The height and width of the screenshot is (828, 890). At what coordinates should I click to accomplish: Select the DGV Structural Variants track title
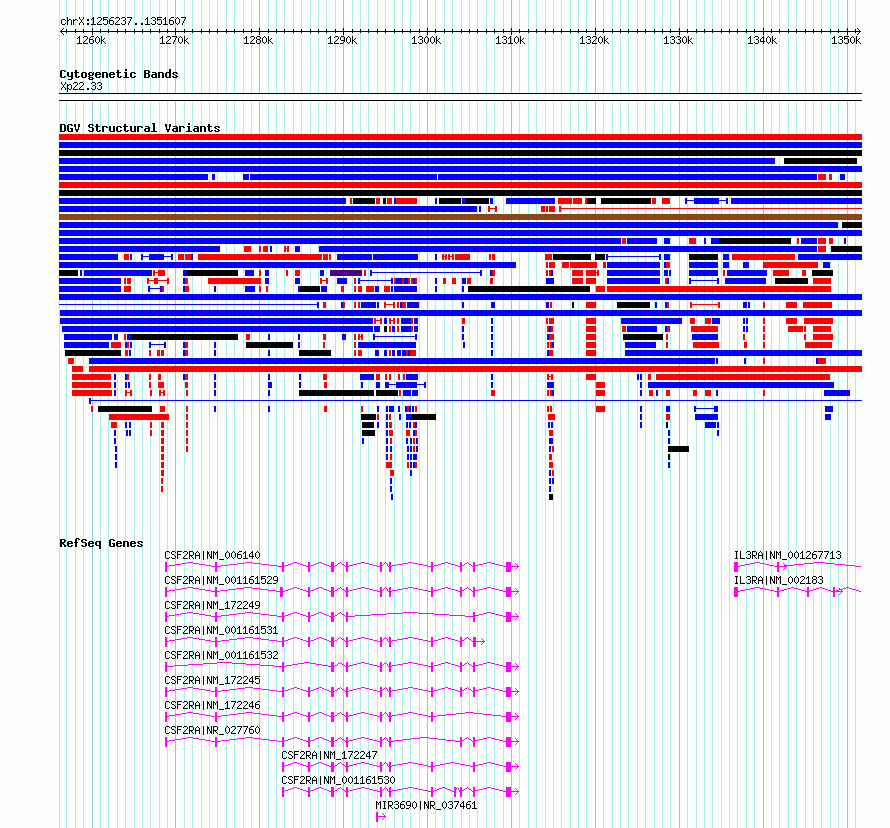[140, 128]
